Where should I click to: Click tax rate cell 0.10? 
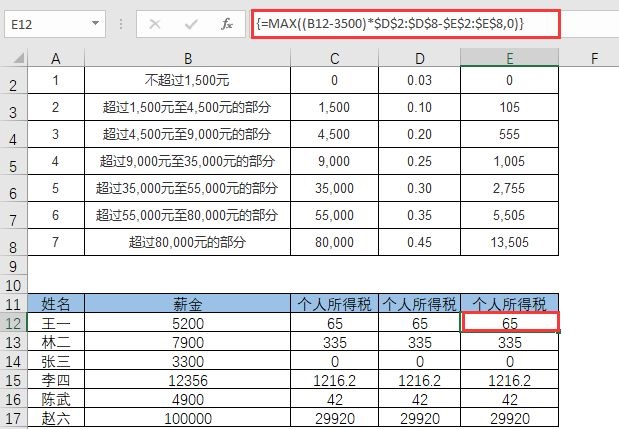[419, 107]
